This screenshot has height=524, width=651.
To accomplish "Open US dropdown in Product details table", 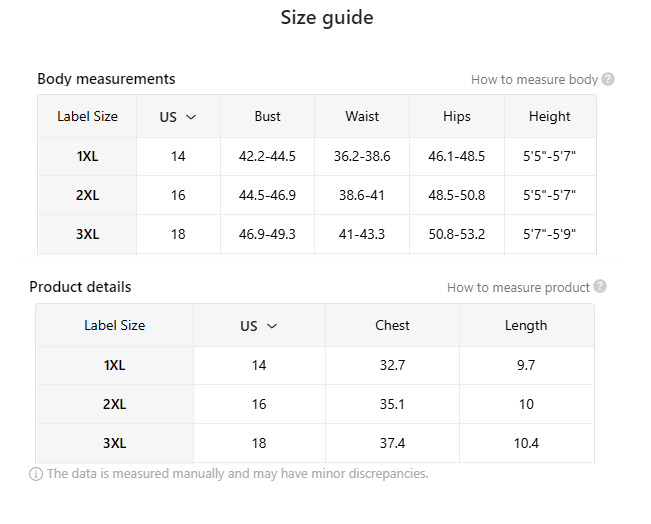I will [x=259, y=326].
